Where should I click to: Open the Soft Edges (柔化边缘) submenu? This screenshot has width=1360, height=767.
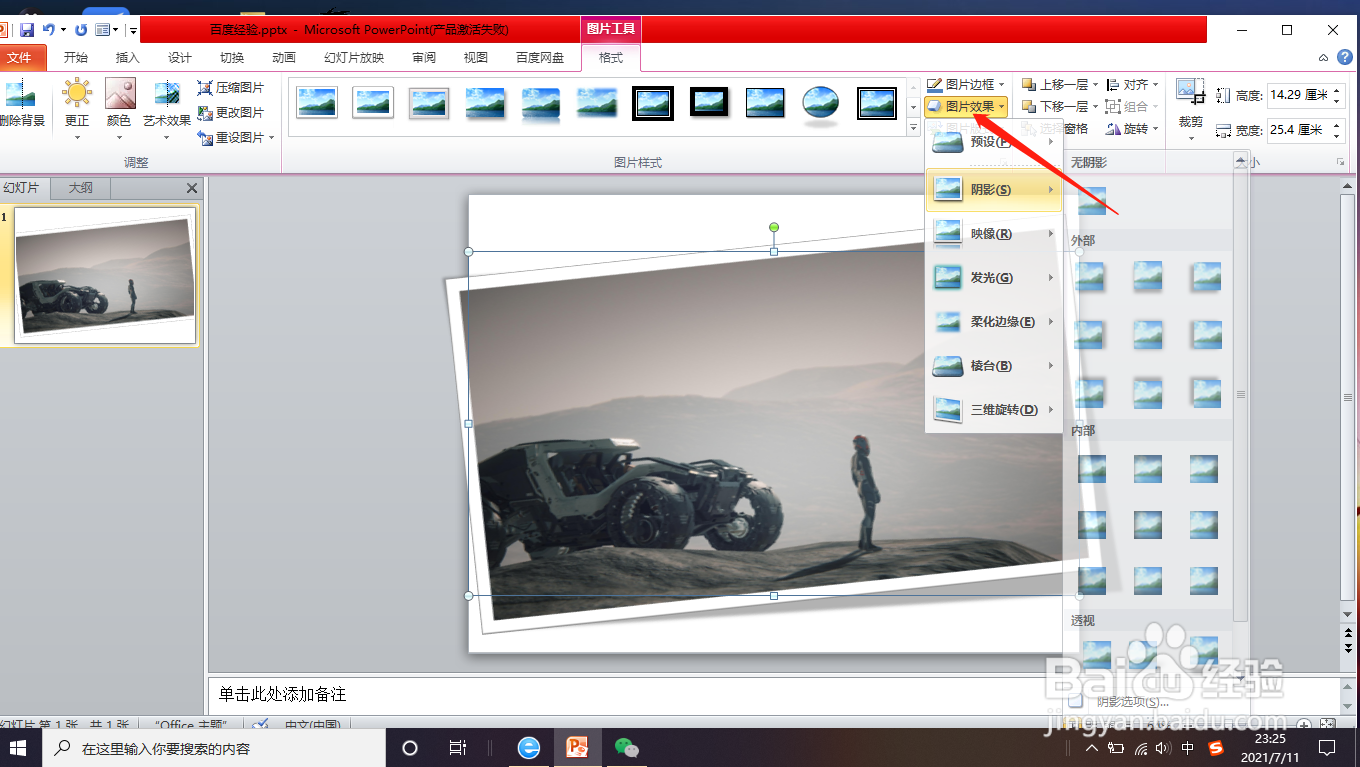click(994, 322)
